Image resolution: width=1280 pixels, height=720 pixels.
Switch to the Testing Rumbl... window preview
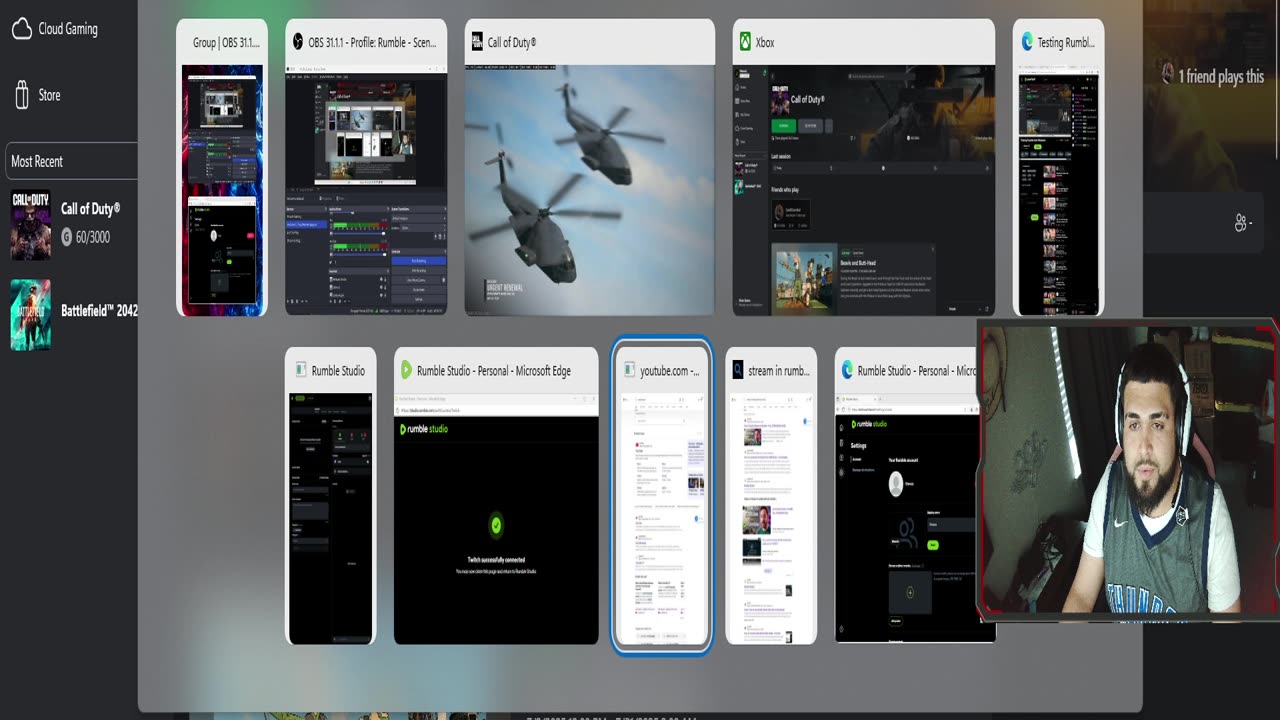(1059, 190)
